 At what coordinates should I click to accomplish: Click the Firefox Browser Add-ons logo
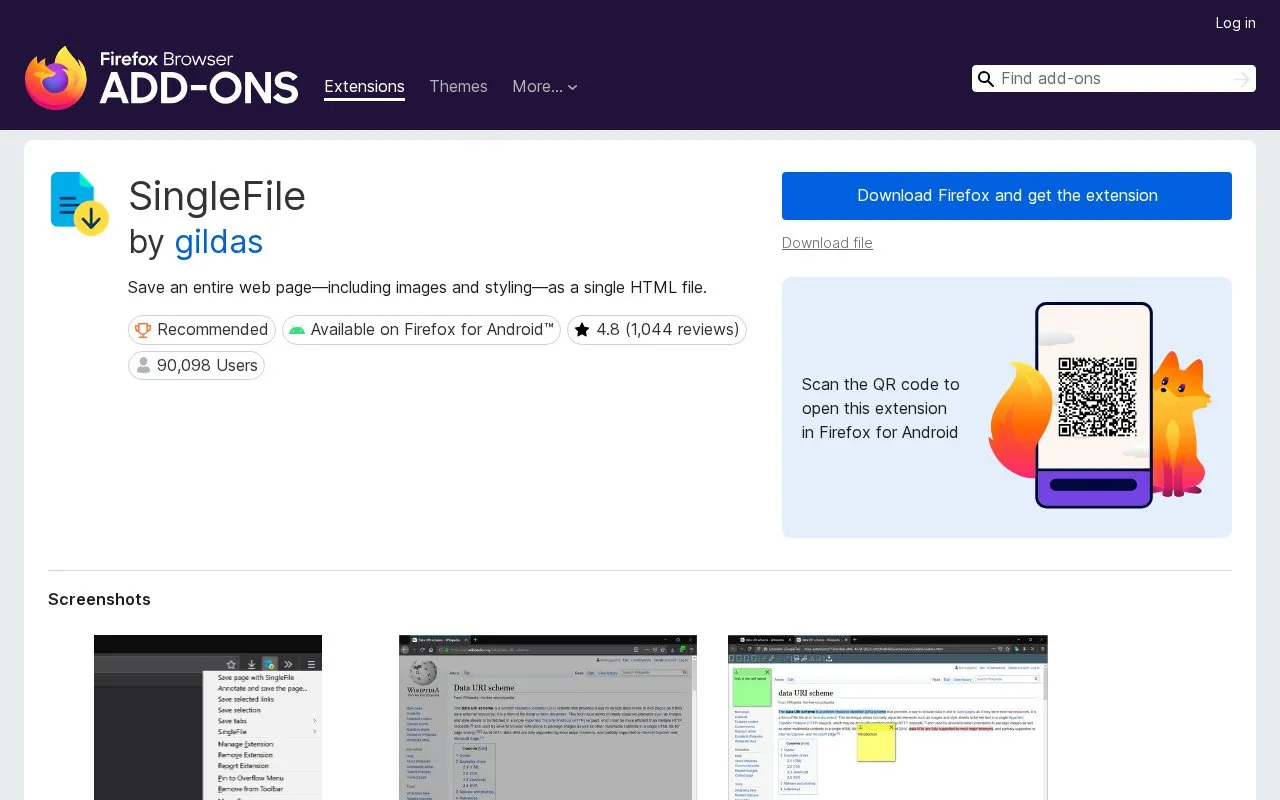(x=161, y=78)
